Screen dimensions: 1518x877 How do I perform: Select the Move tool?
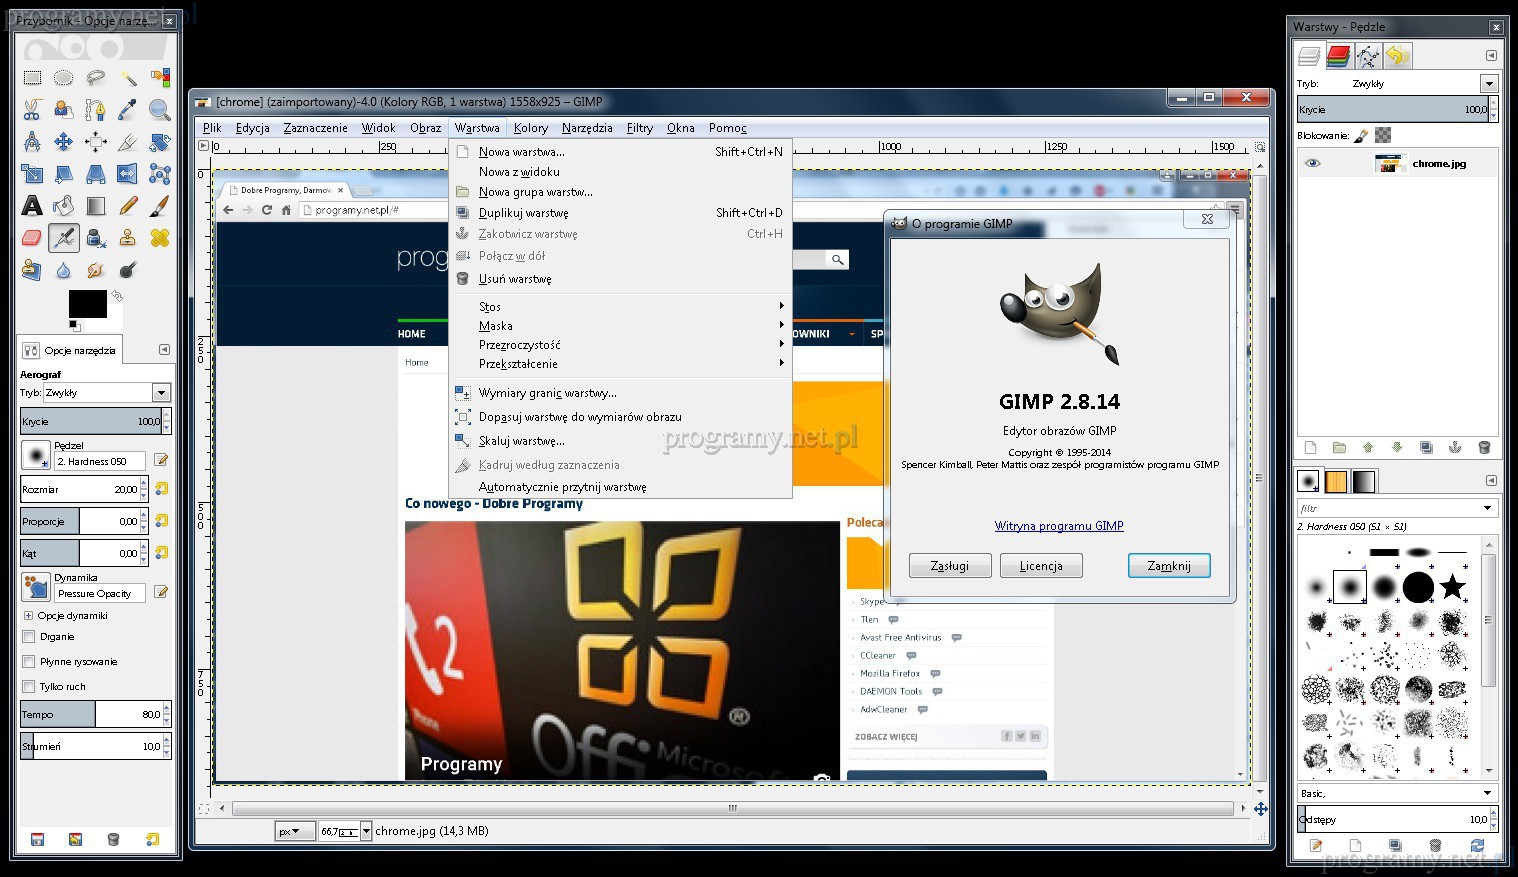64,142
